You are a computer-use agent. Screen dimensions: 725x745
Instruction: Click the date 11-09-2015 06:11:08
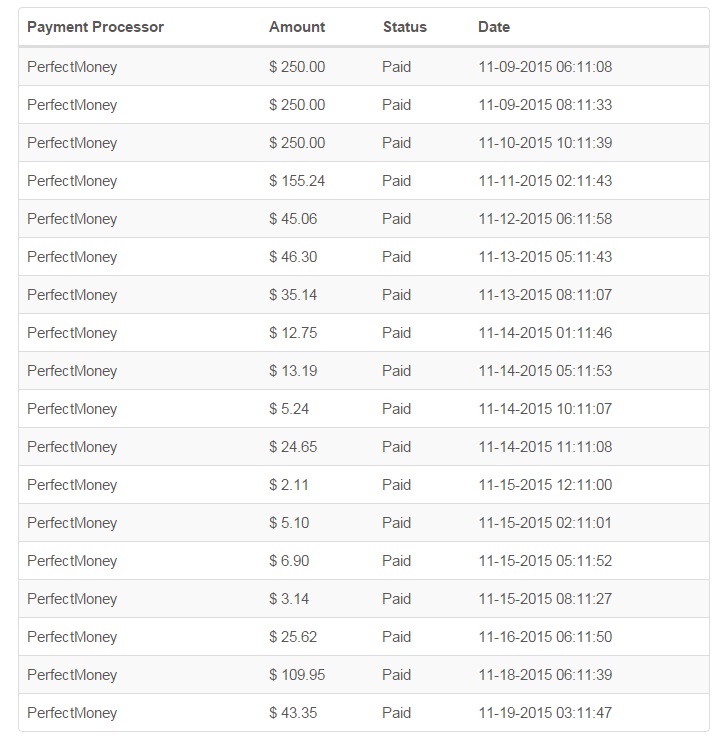click(x=545, y=67)
